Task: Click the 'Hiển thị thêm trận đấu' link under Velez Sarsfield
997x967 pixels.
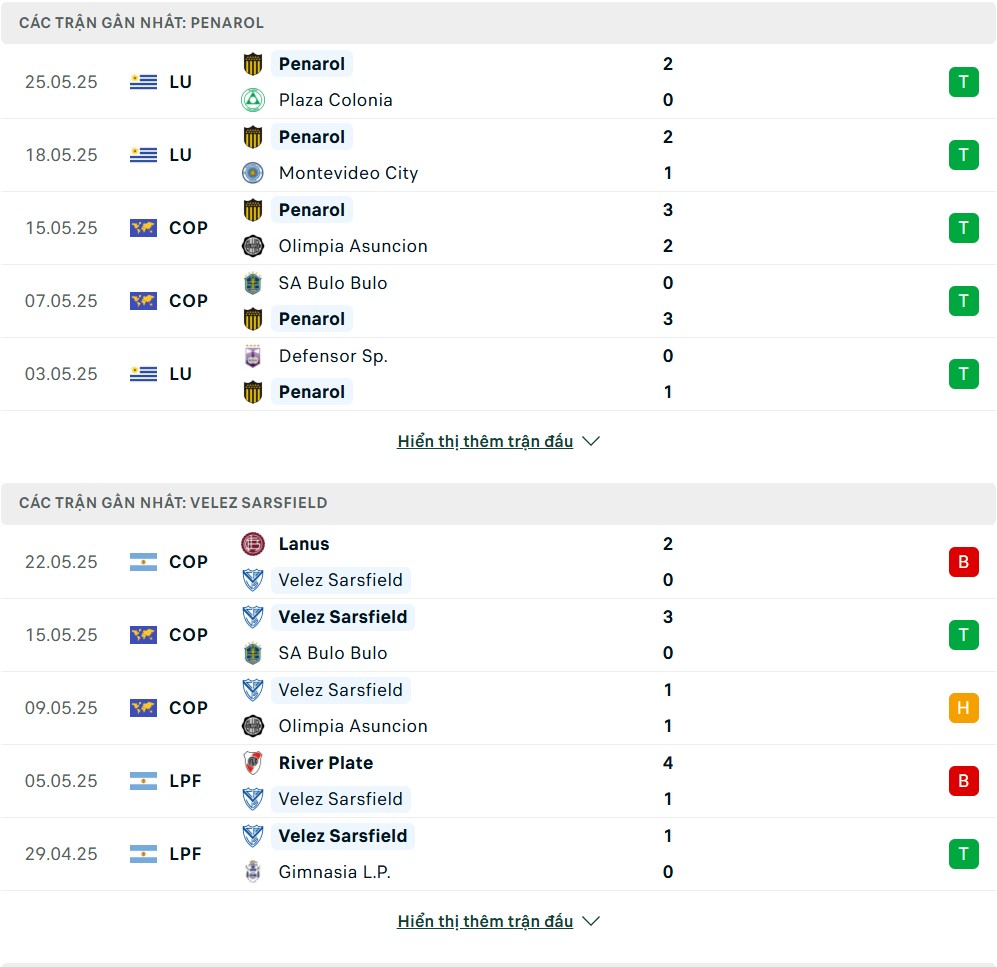Action: (x=485, y=921)
